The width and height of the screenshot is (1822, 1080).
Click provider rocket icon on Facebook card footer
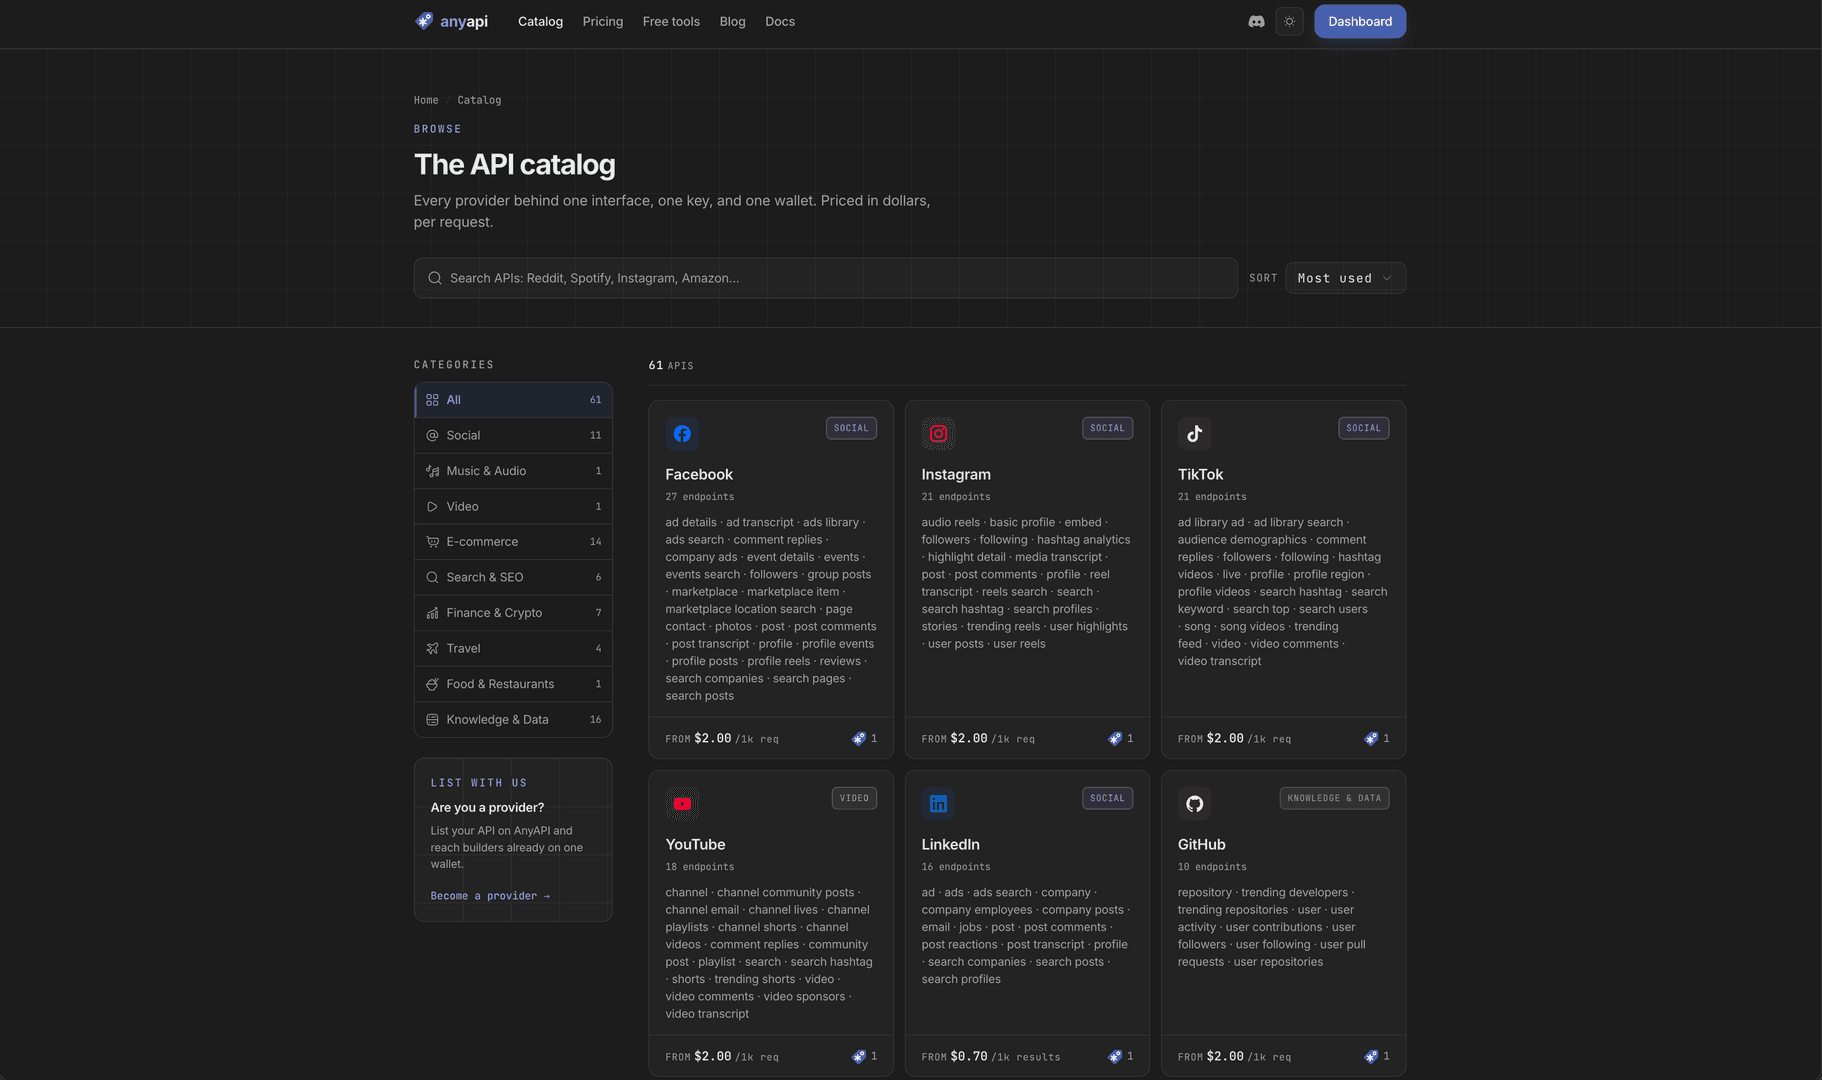click(858, 739)
